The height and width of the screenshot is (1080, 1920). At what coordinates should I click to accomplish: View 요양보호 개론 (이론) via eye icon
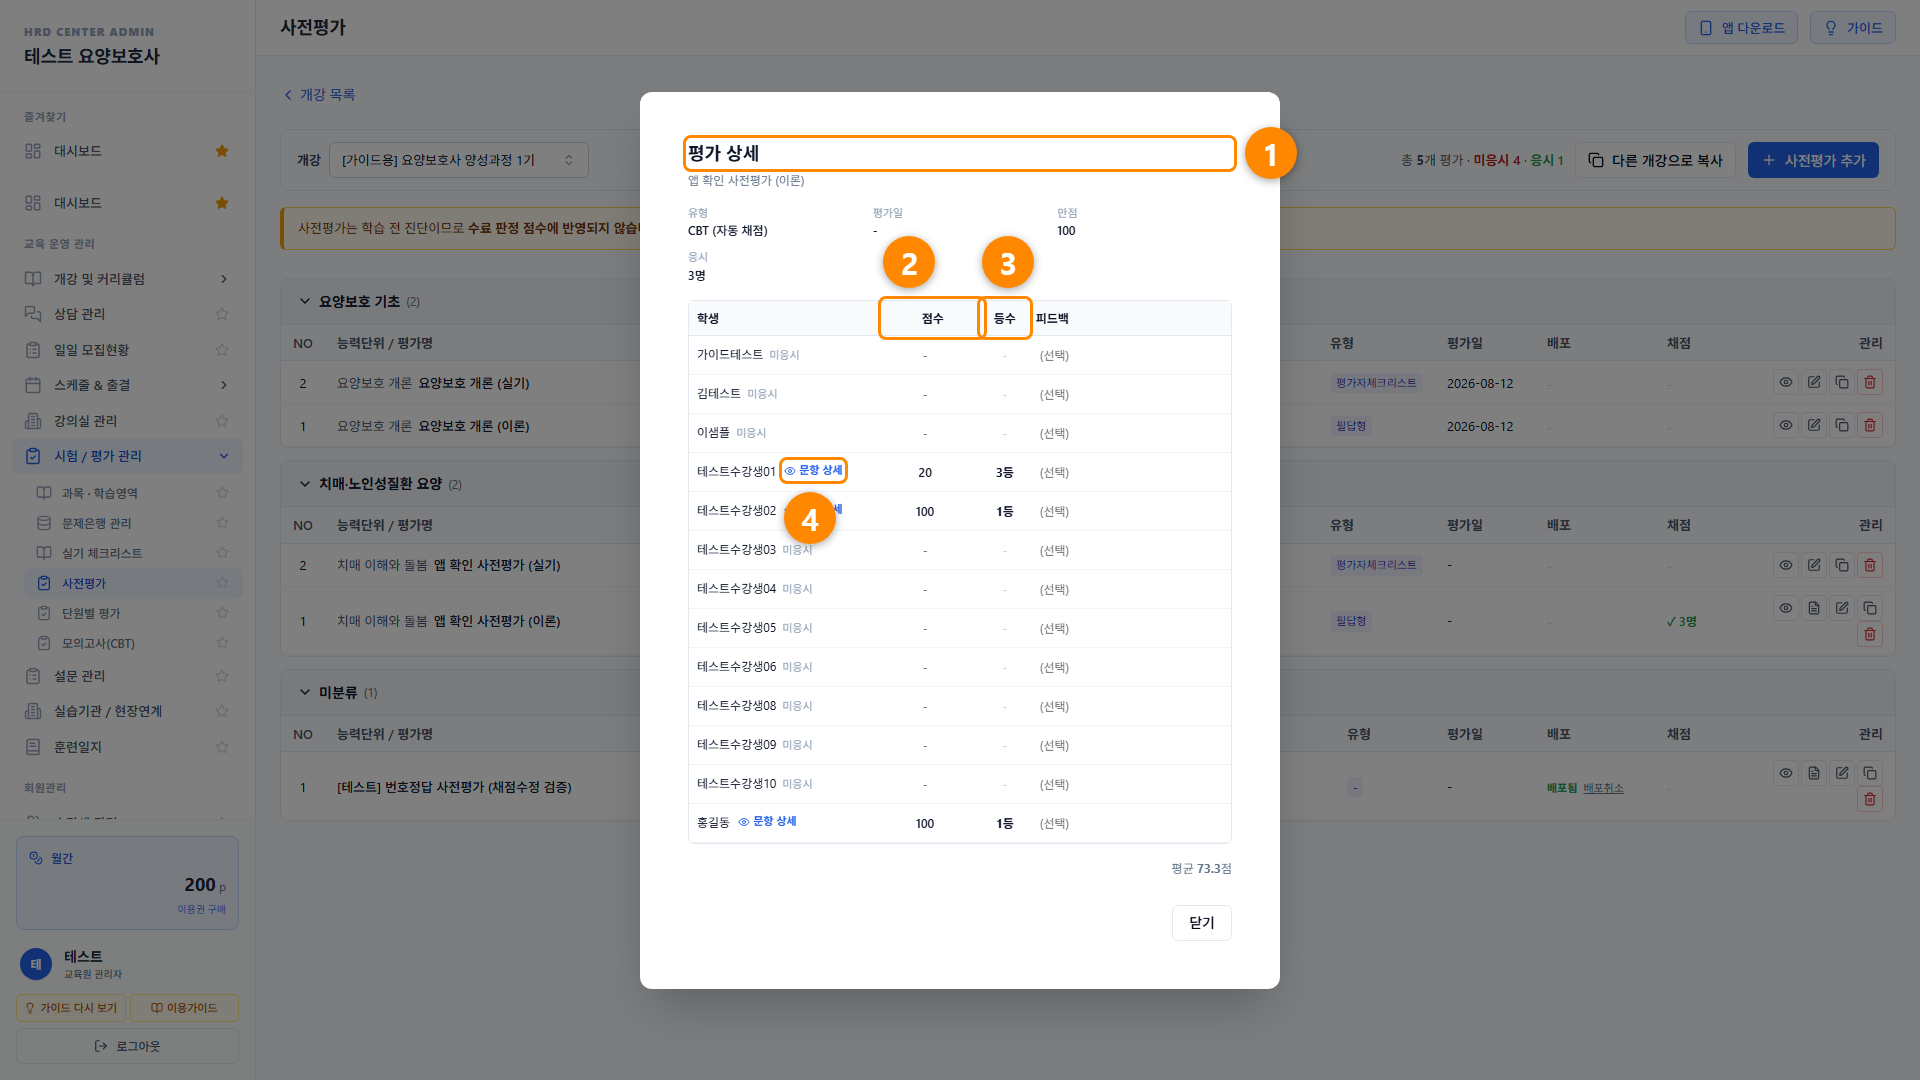(x=1786, y=425)
